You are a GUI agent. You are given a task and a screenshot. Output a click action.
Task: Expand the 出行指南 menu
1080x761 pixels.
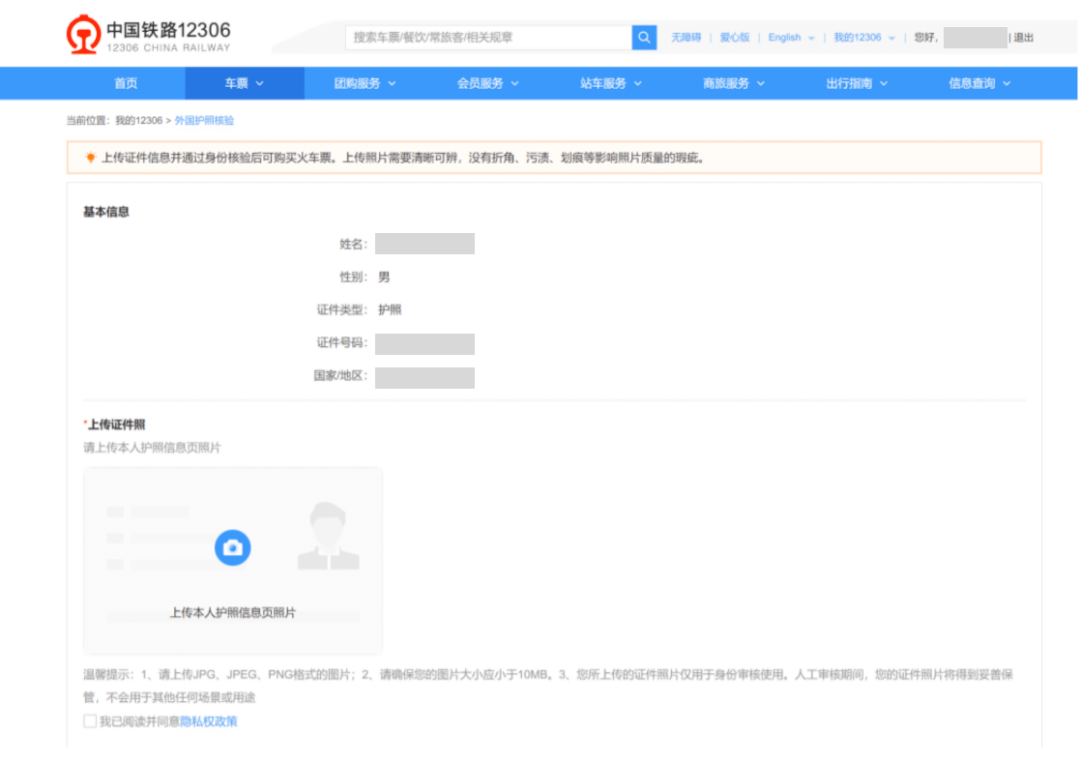857,84
